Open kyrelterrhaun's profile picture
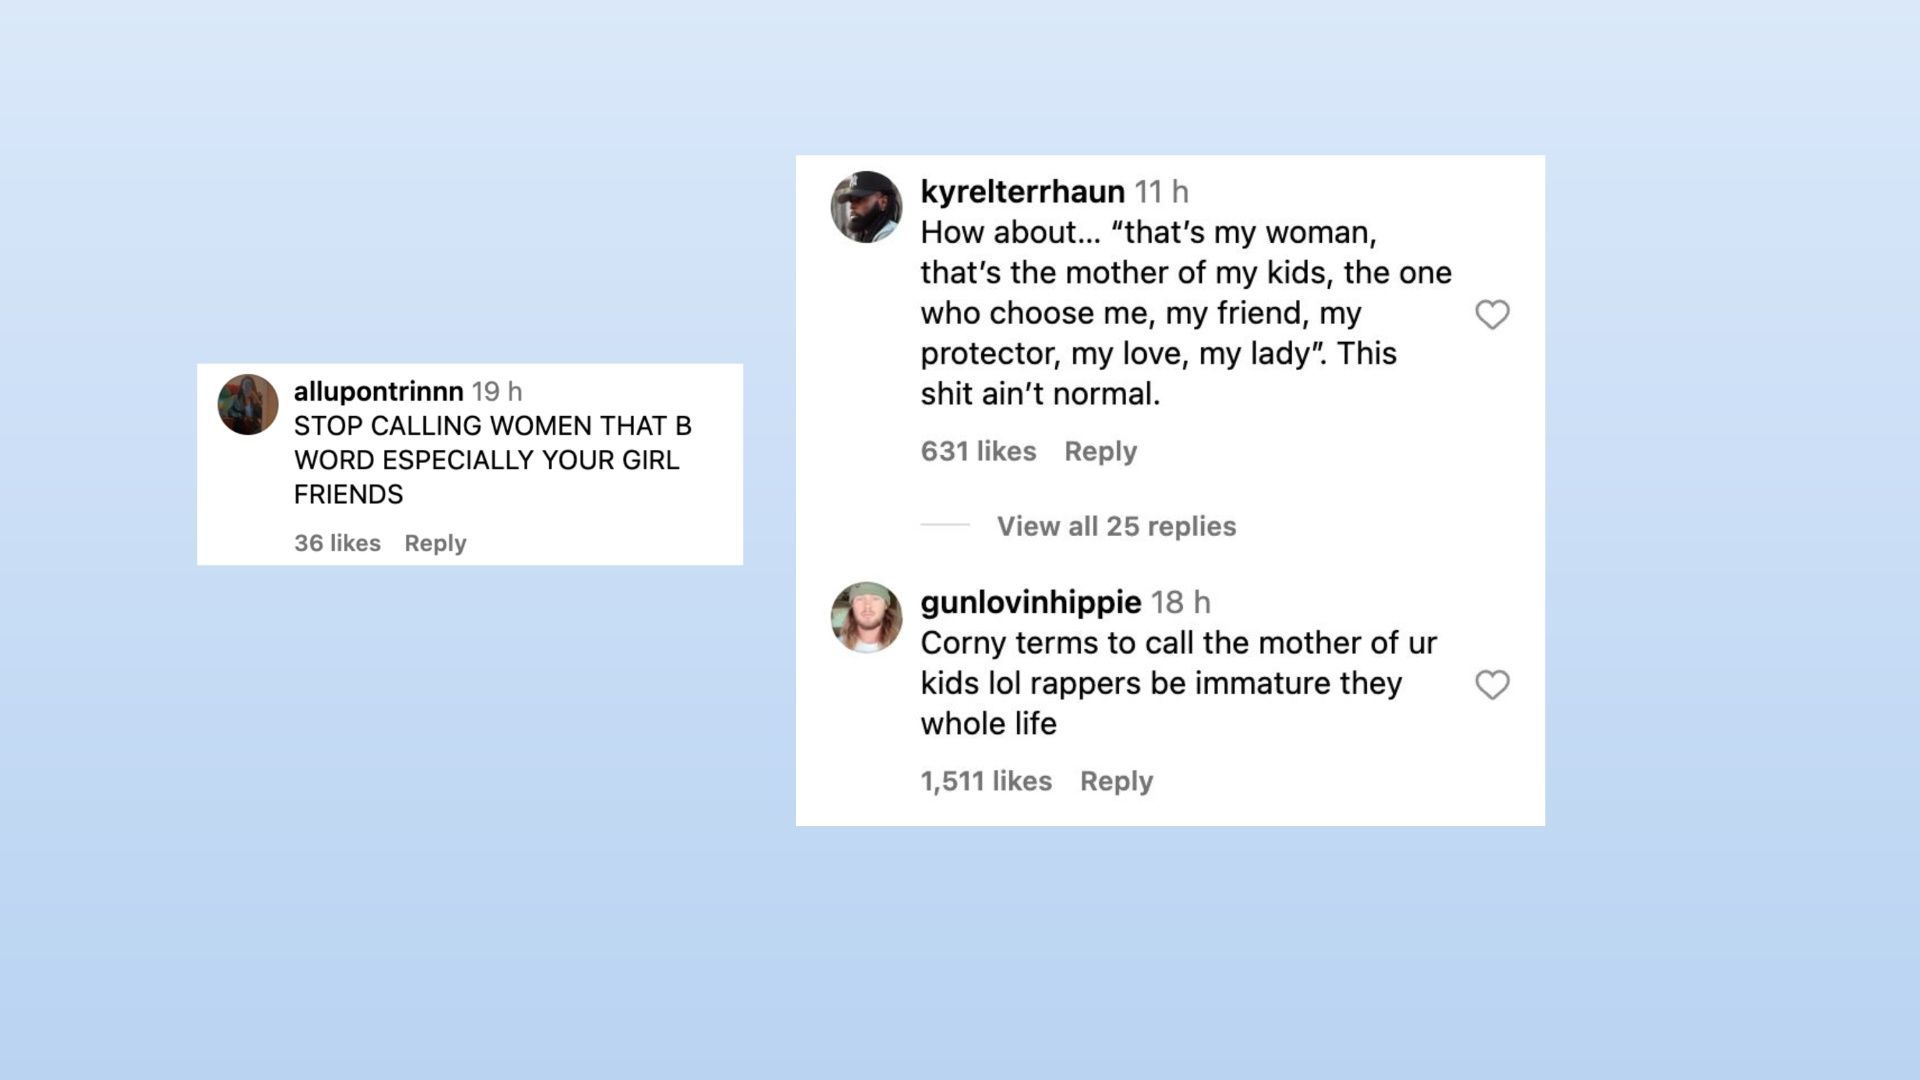This screenshot has width=1920, height=1080. tap(866, 207)
